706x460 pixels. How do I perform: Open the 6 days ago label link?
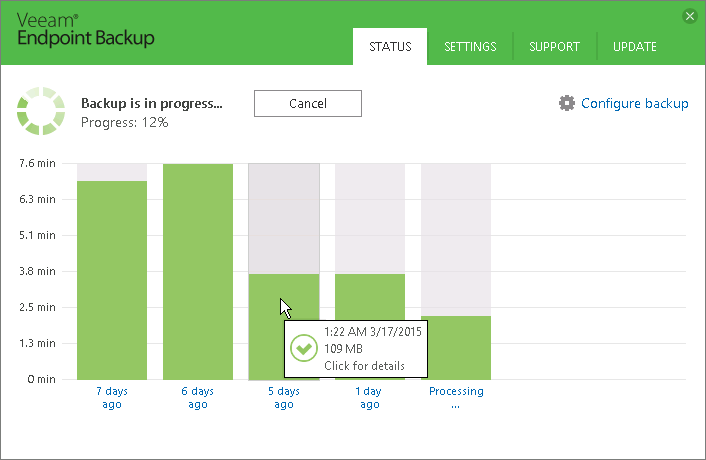[198, 397]
